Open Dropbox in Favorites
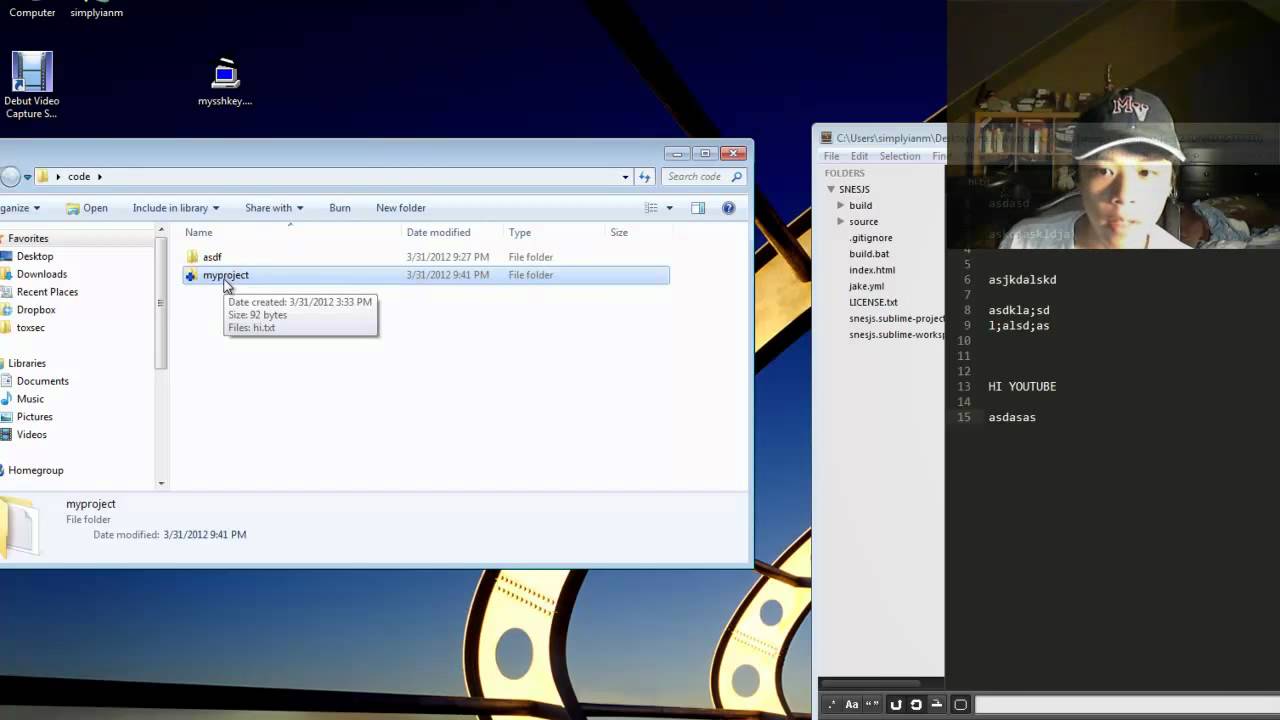Screen dimensions: 1280x720 point(36,310)
